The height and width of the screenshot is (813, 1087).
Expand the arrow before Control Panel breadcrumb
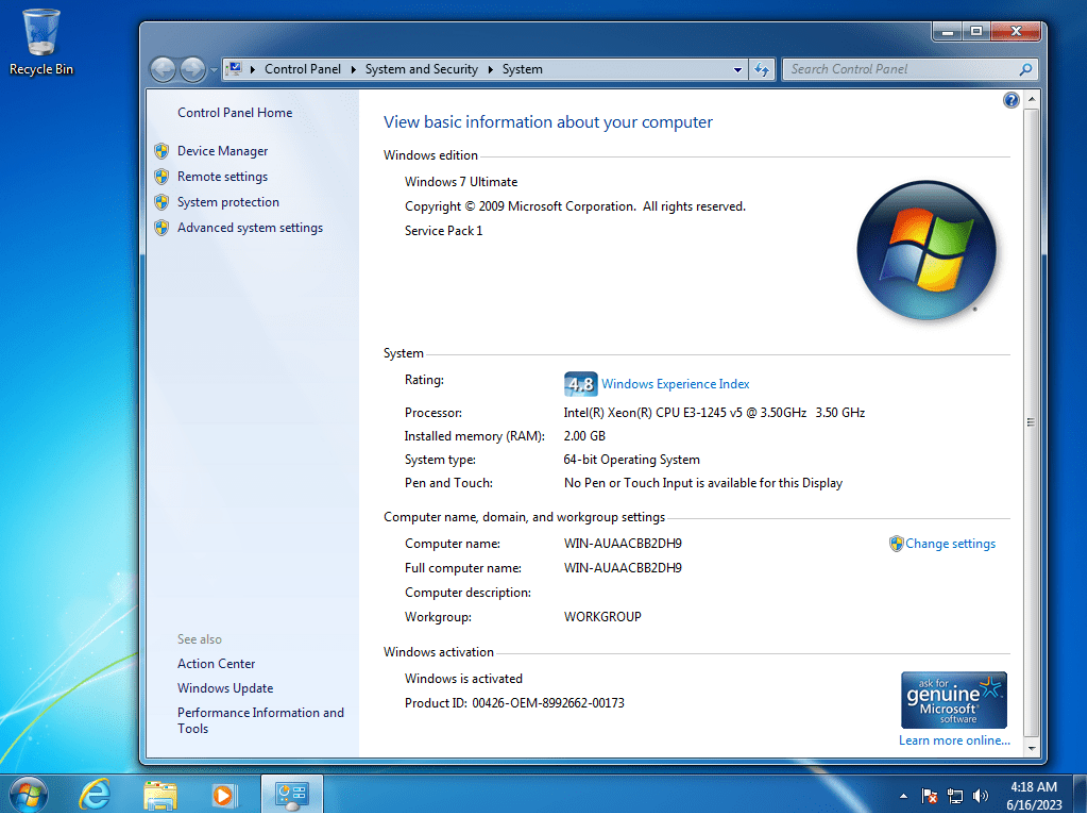tap(252, 69)
